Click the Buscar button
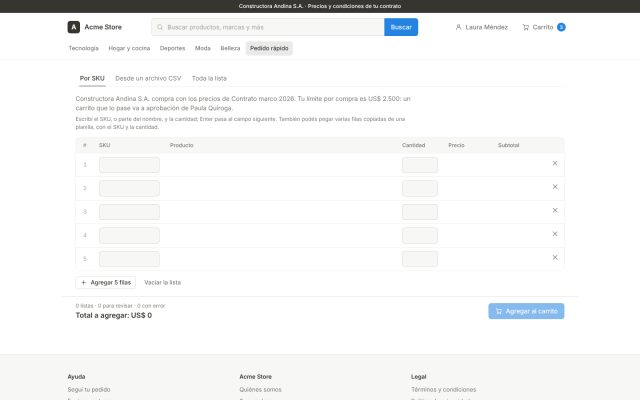The height and width of the screenshot is (400, 640). 401,27
